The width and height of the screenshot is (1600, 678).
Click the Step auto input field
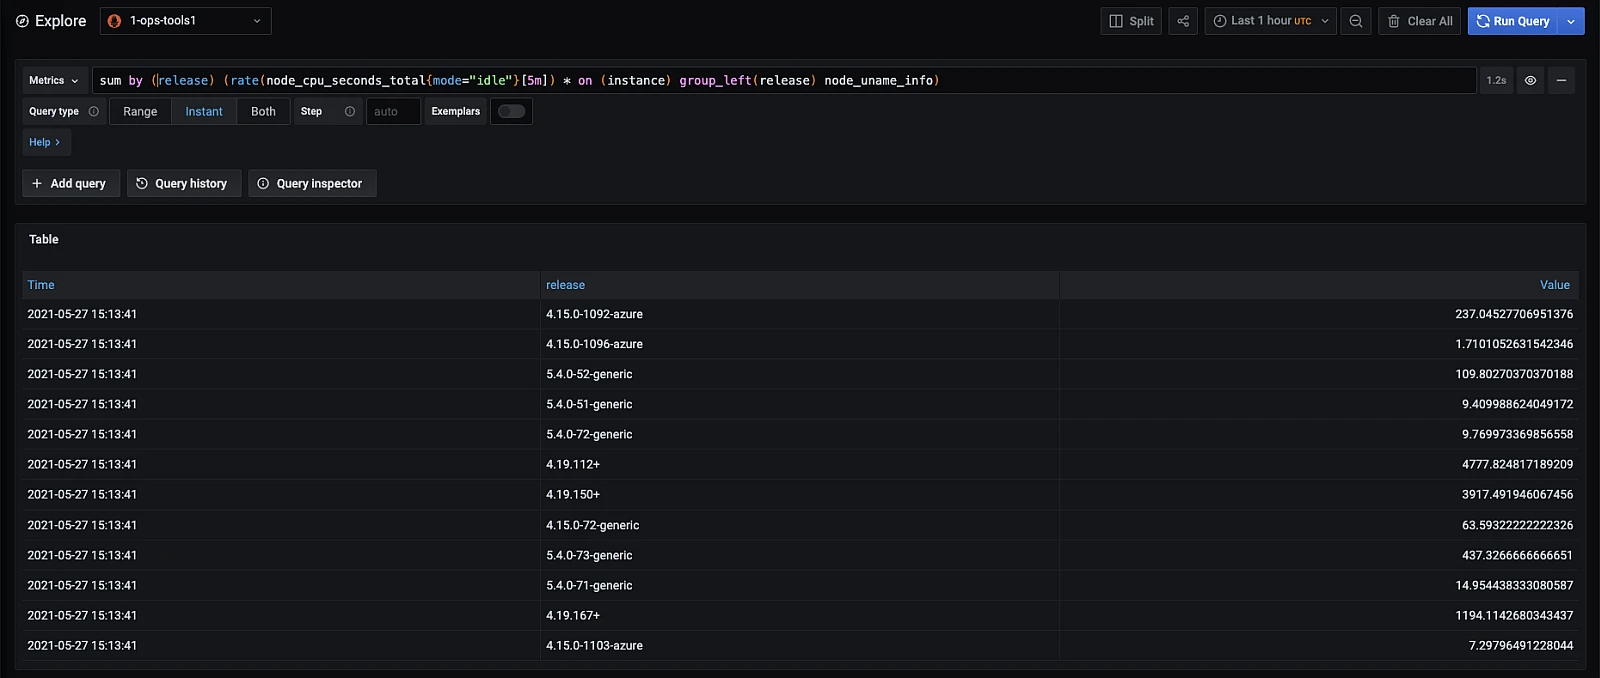[x=393, y=111]
